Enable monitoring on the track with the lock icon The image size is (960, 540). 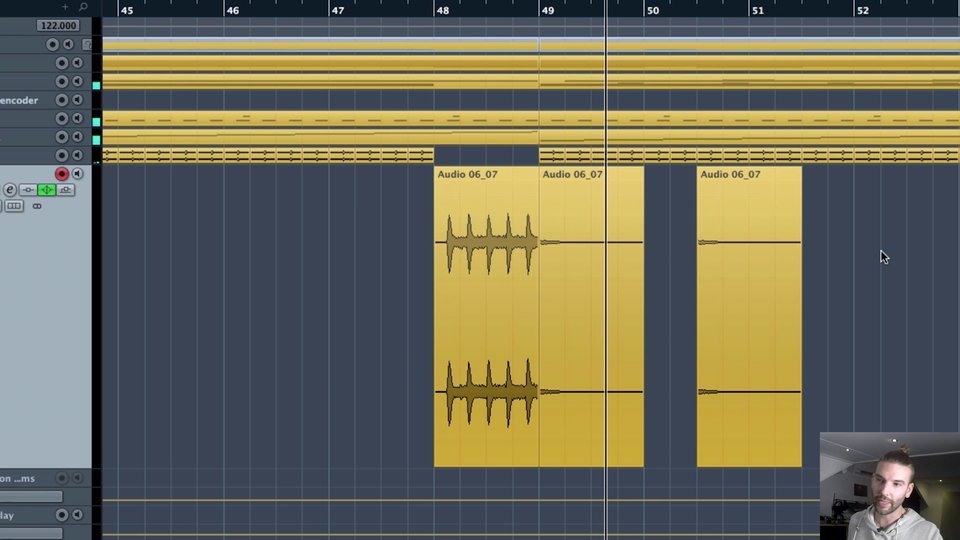pos(68,44)
